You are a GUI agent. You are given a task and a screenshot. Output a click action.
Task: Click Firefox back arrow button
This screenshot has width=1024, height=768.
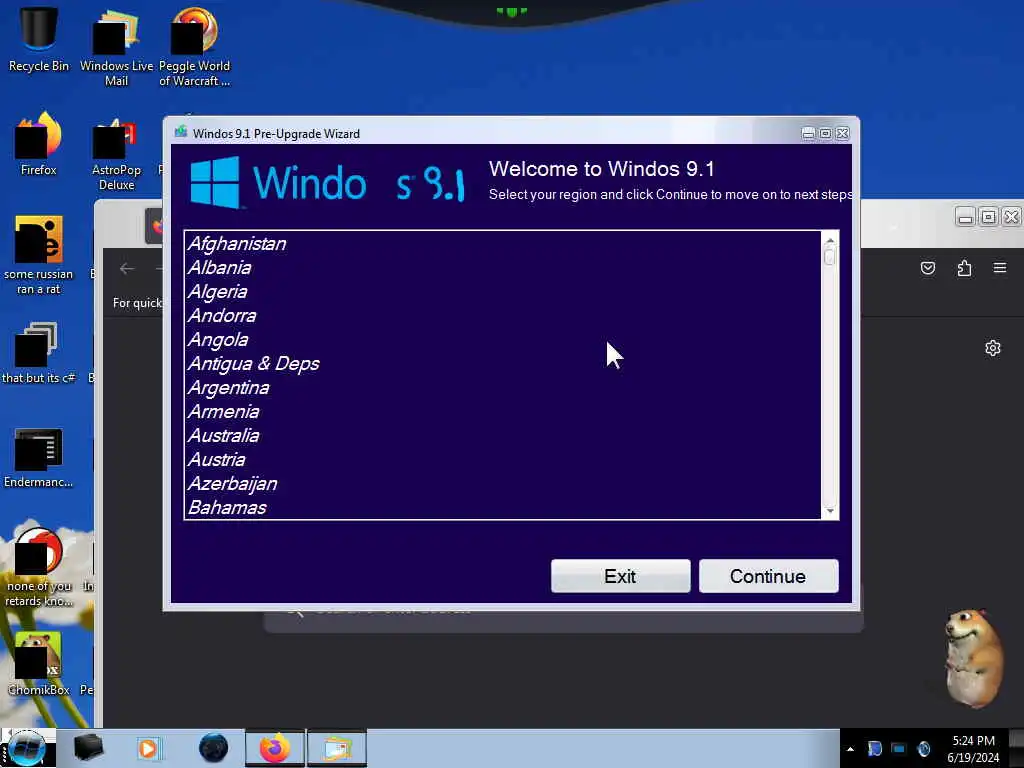(x=127, y=268)
